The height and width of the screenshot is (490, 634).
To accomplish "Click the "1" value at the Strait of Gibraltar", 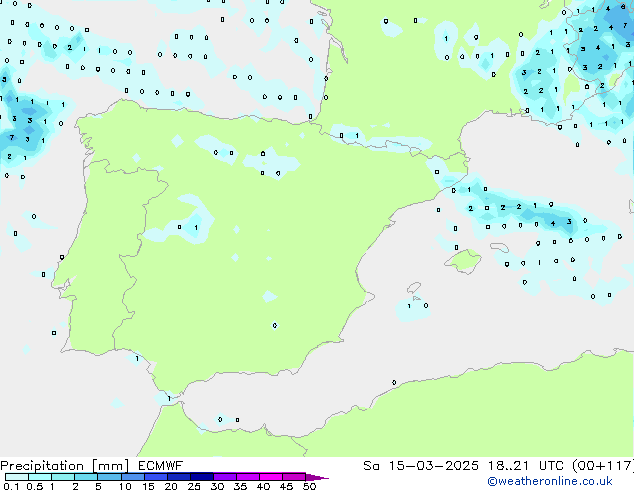I will [x=169, y=399].
